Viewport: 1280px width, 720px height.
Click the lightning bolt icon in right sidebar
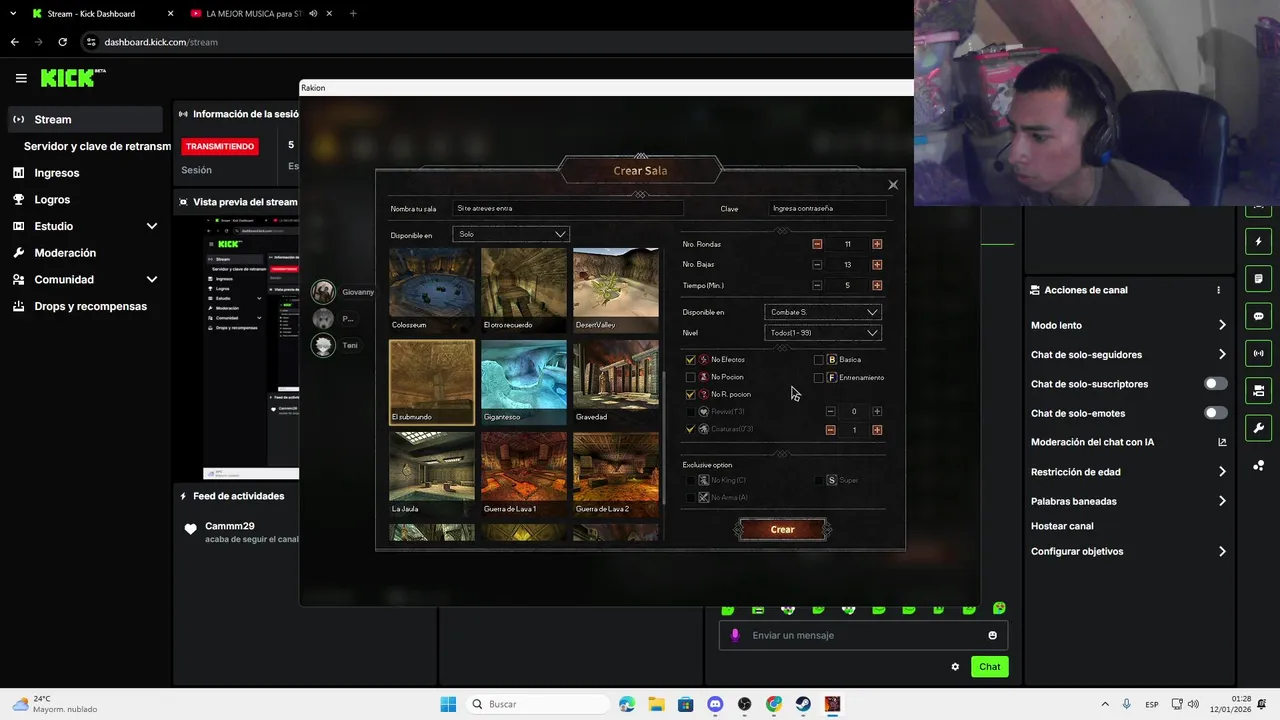coord(1258,242)
